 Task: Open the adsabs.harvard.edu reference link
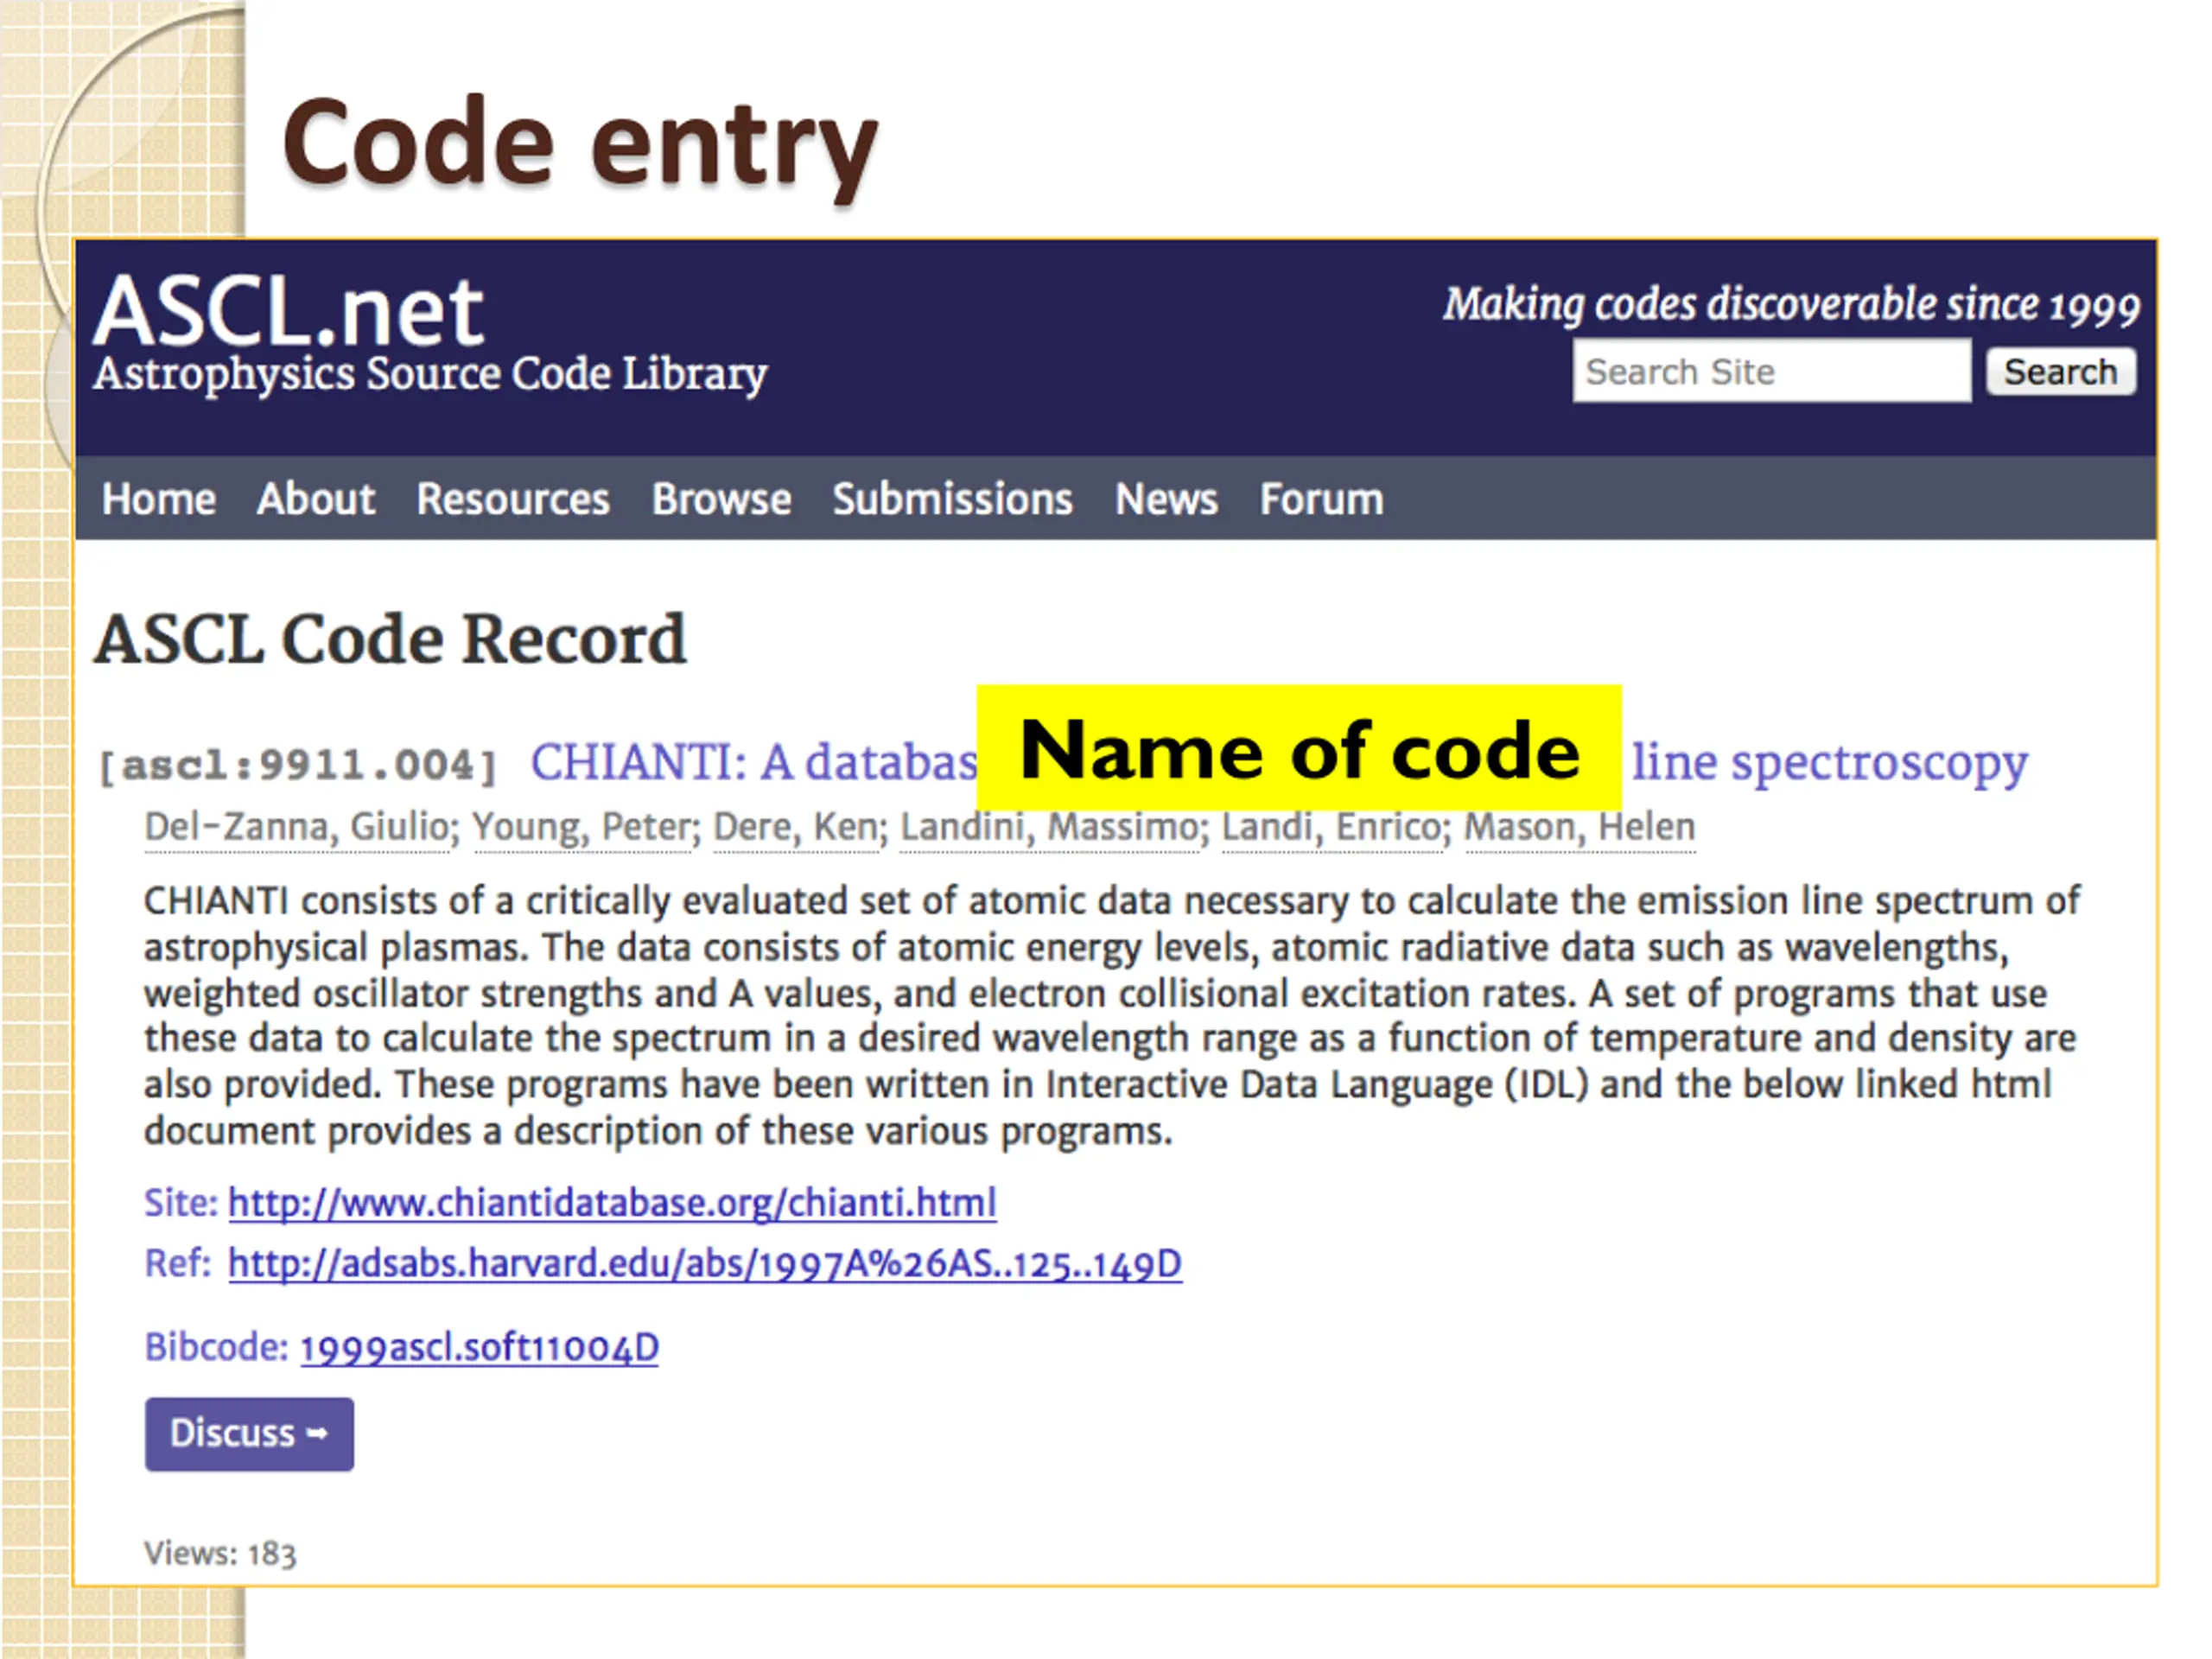(x=705, y=1264)
